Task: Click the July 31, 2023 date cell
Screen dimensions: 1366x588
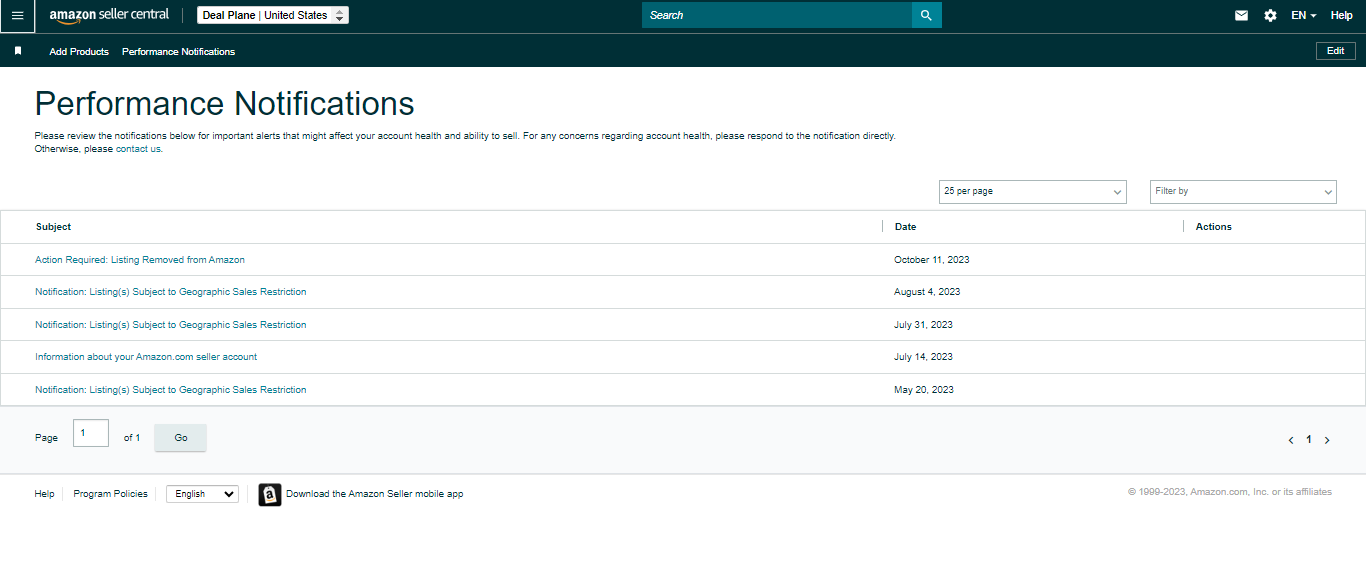Action: (x=923, y=325)
